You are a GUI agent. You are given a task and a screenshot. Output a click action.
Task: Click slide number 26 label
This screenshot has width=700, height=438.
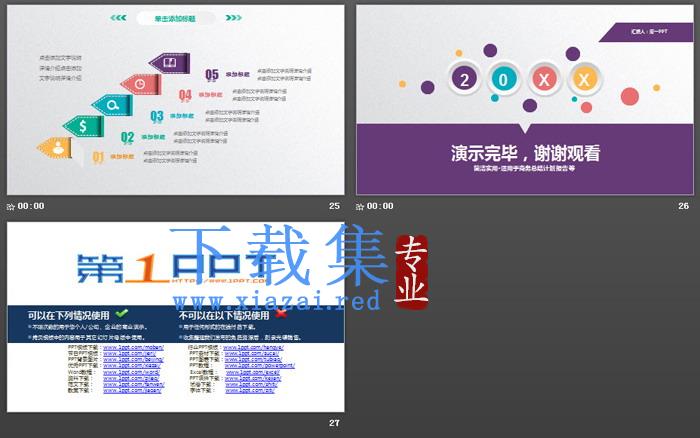coord(683,206)
